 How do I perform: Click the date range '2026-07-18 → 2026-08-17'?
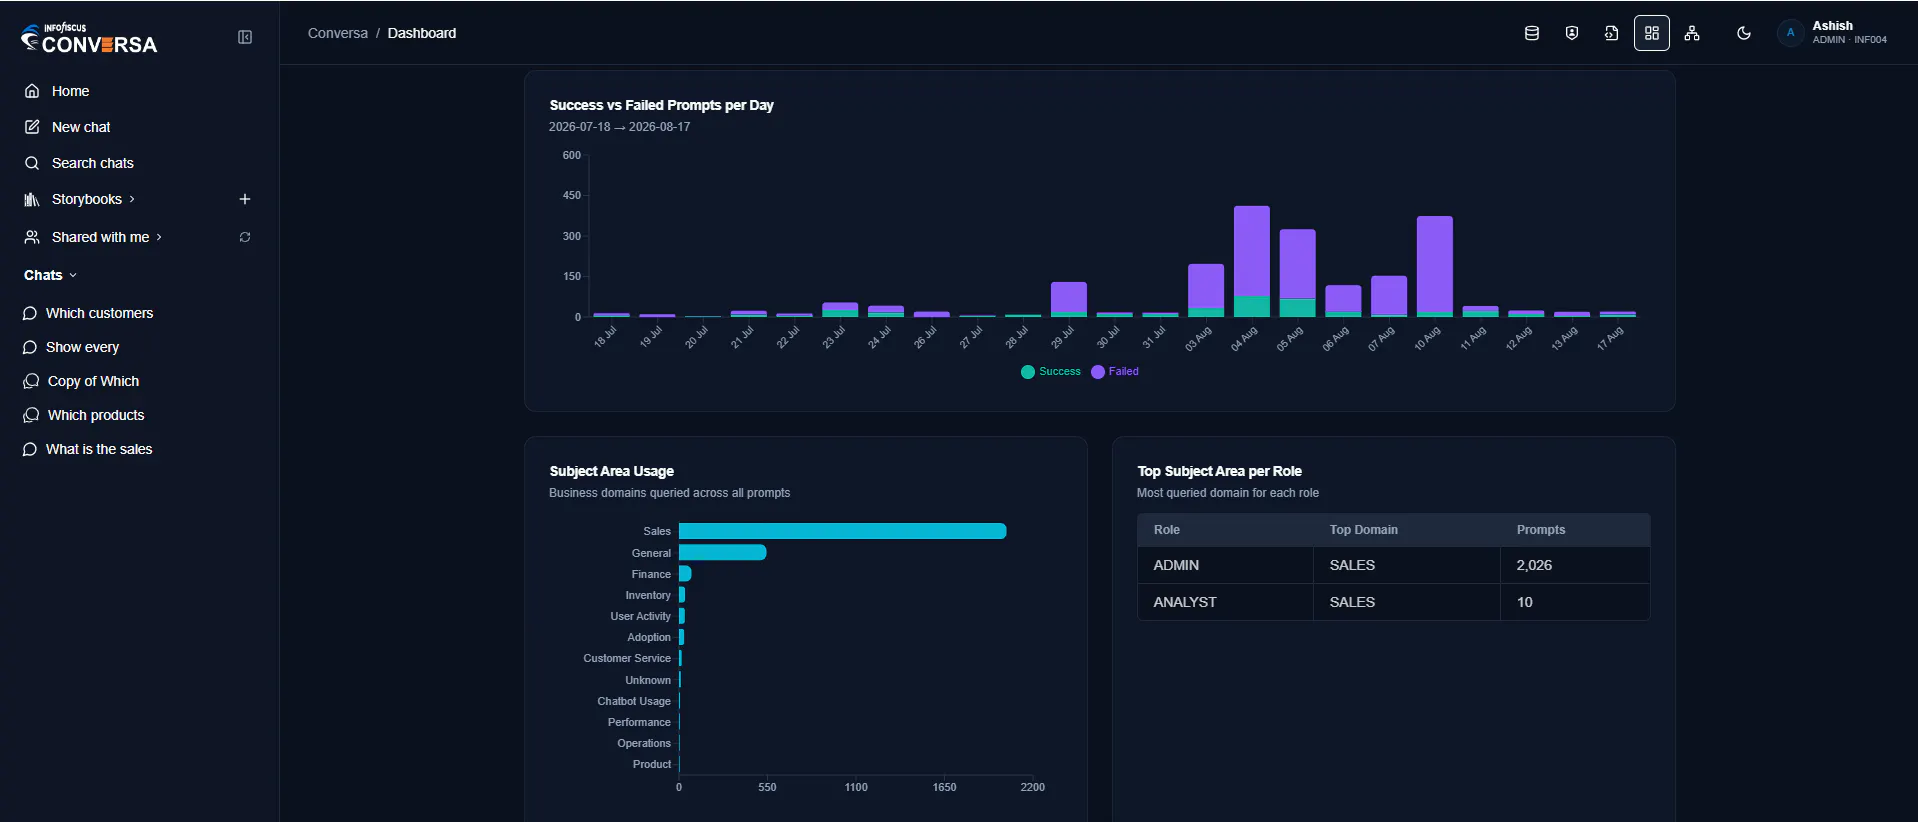pos(619,127)
